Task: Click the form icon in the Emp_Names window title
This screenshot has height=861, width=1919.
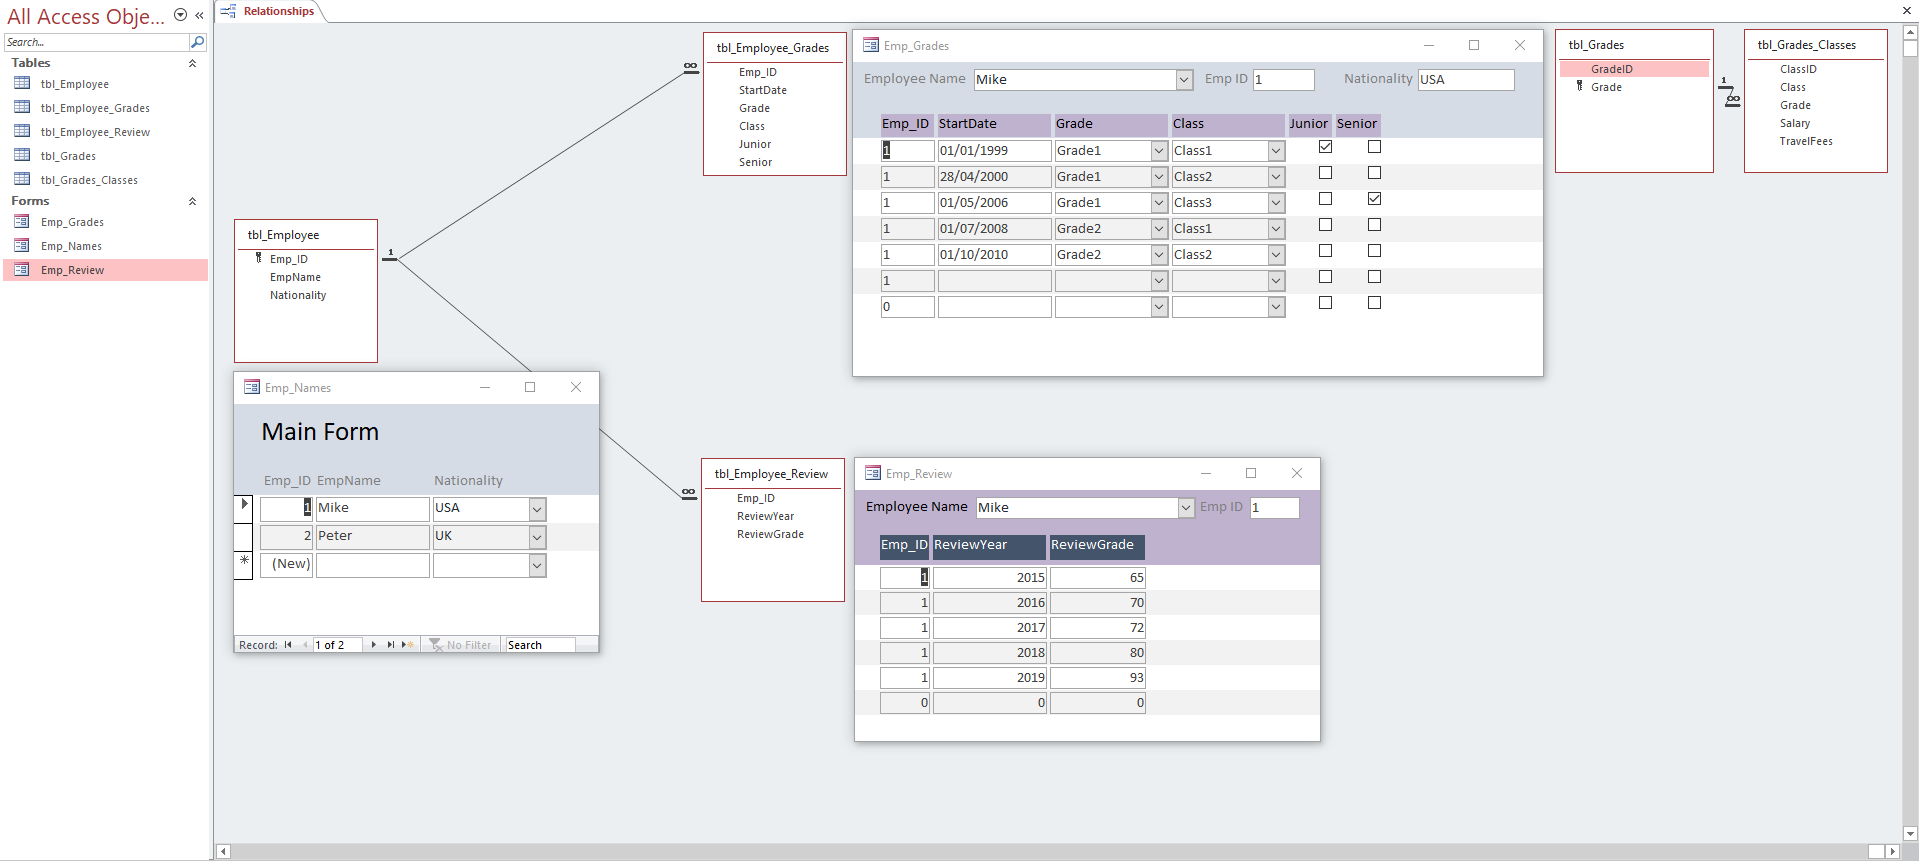Action: pos(252,387)
